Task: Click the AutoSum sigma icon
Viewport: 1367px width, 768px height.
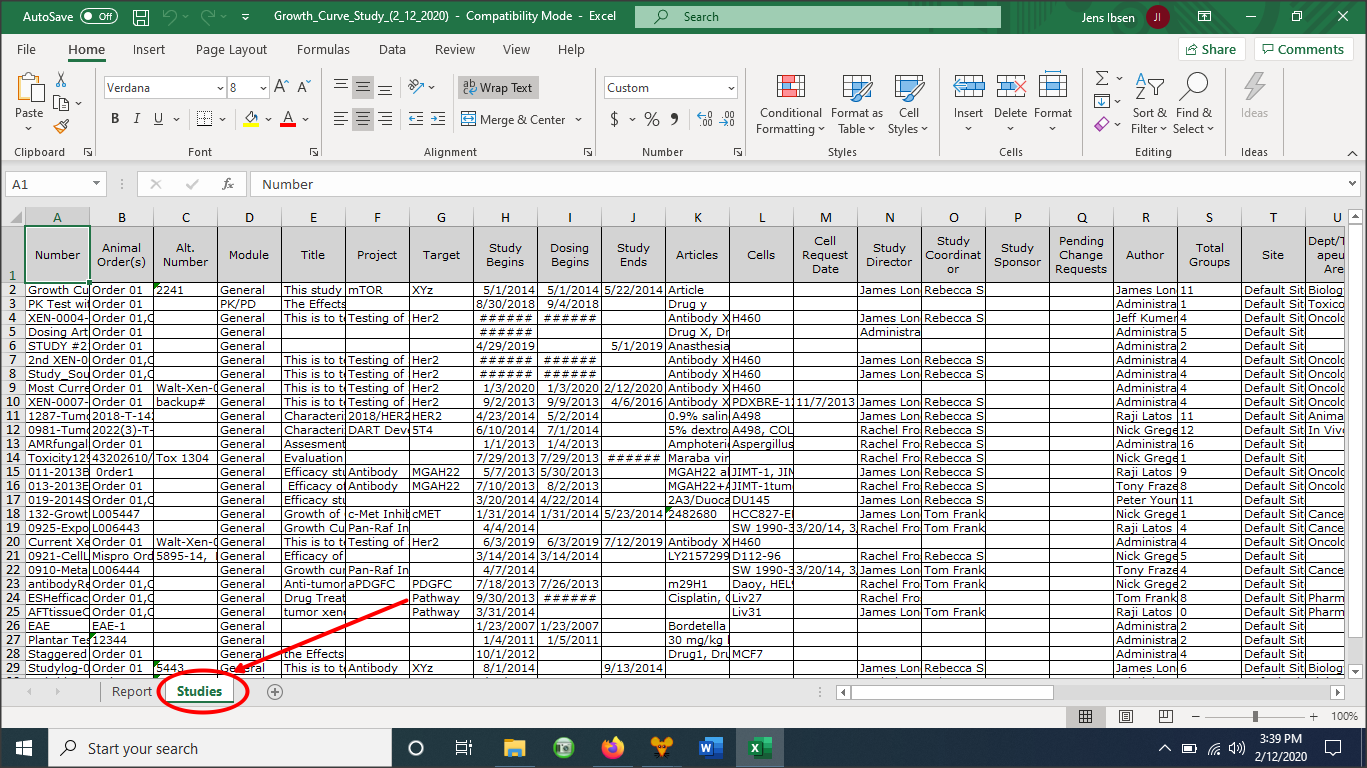Action: (1102, 79)
